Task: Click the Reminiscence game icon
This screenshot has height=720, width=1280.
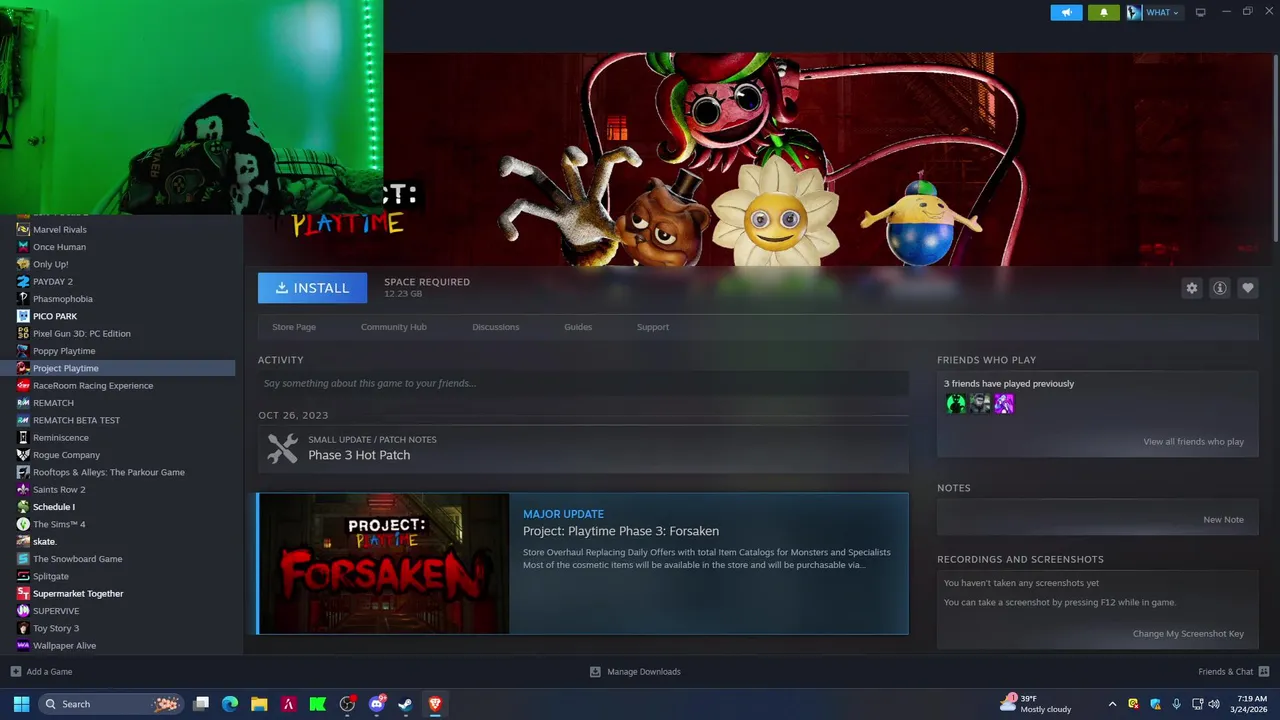Action: pyautogui.click(x=23, y=438)
